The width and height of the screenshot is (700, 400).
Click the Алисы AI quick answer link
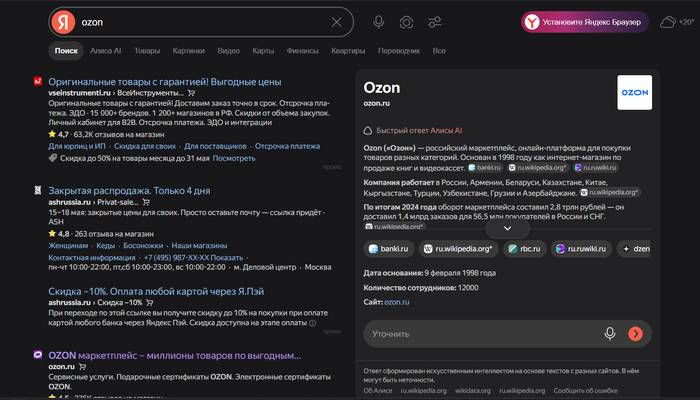coord(446,131)
